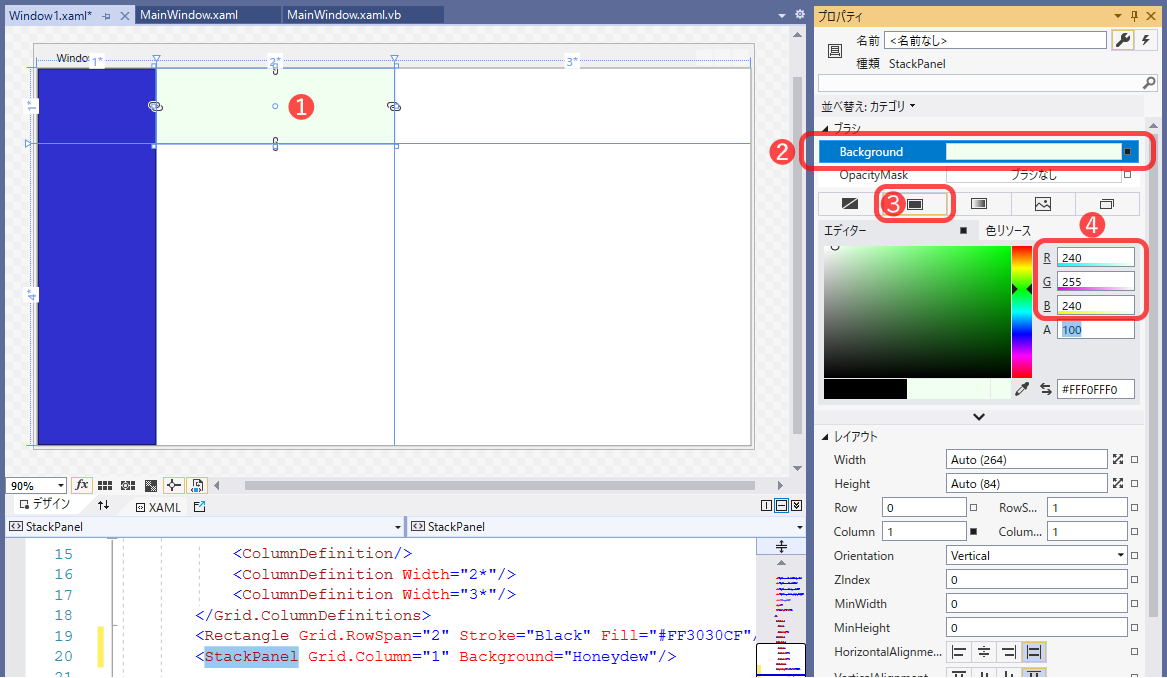The height and width of the screenshot is (678, 1167).
Task: Collapse the レイアウト section
Action: (825, 437)
